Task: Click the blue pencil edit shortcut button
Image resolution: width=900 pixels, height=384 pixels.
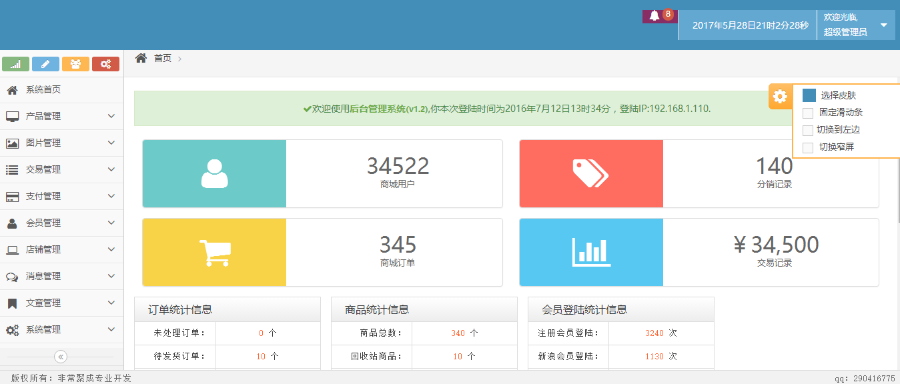Action: coord(46,64)
